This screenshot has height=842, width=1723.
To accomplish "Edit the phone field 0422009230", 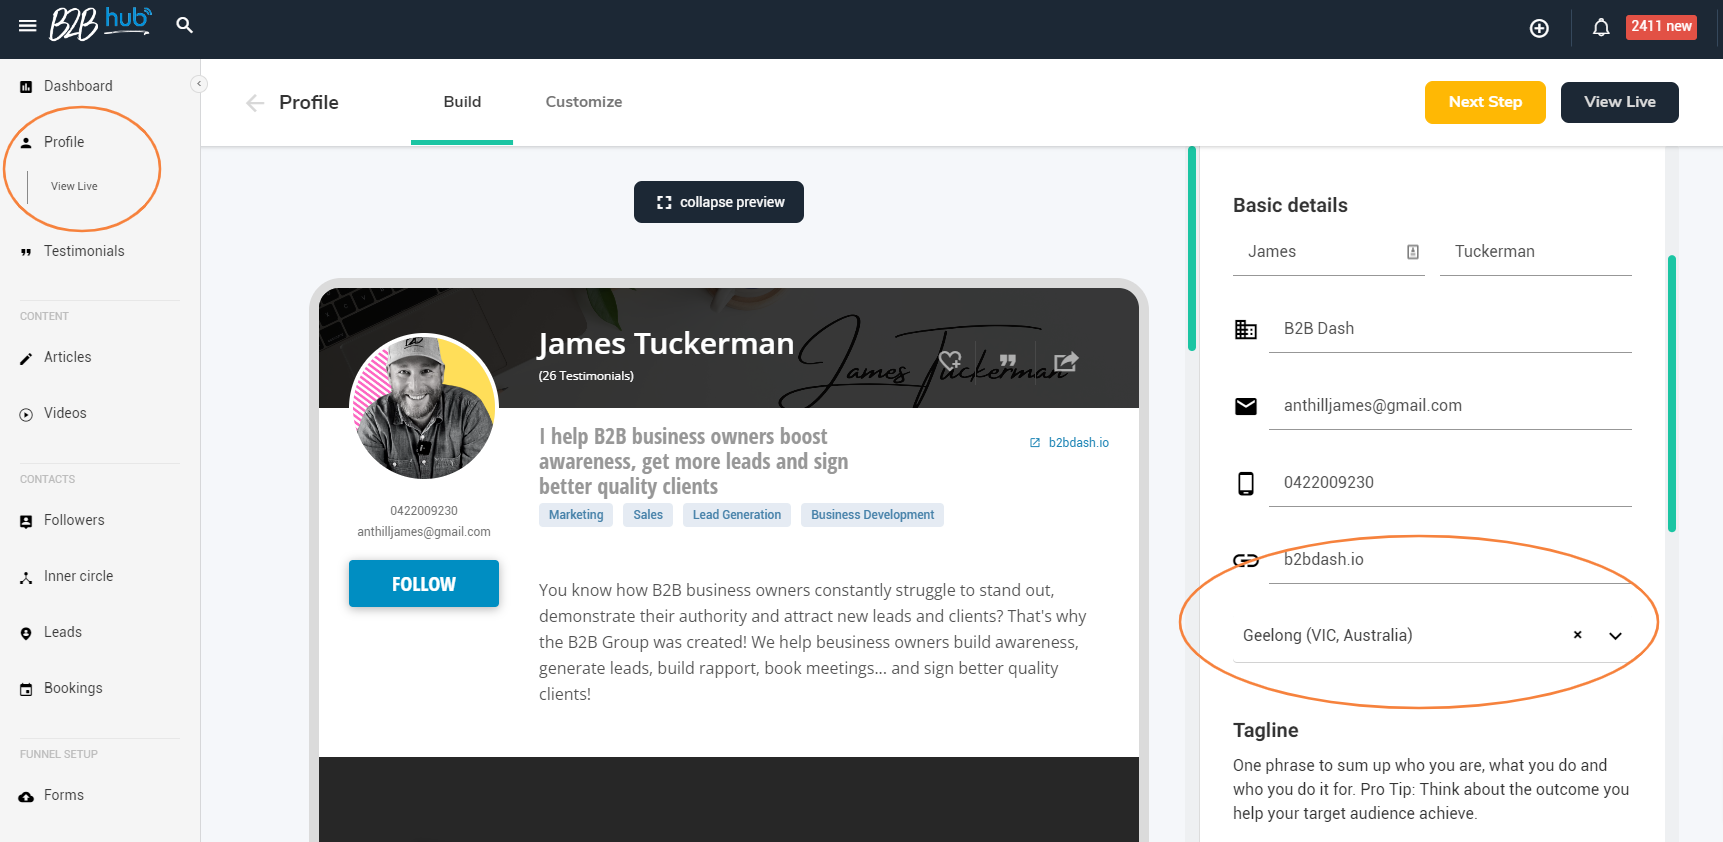I will click(1450, 483).
